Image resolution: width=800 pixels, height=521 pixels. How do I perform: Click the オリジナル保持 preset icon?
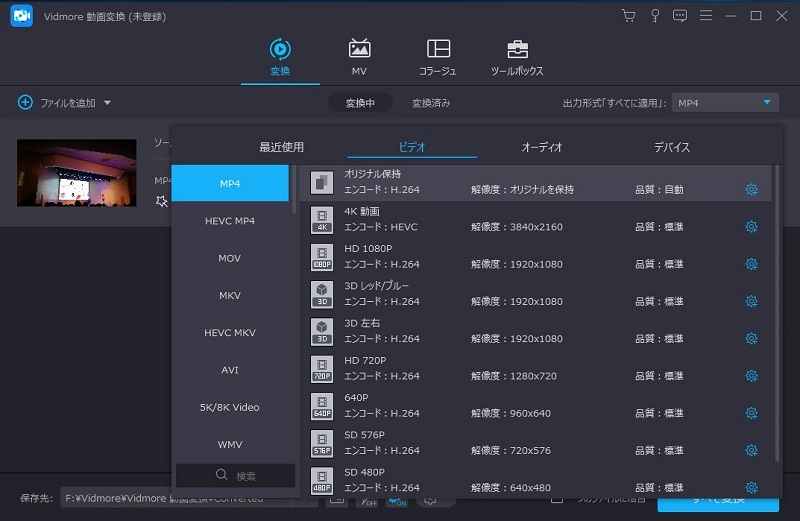[322, 183]
